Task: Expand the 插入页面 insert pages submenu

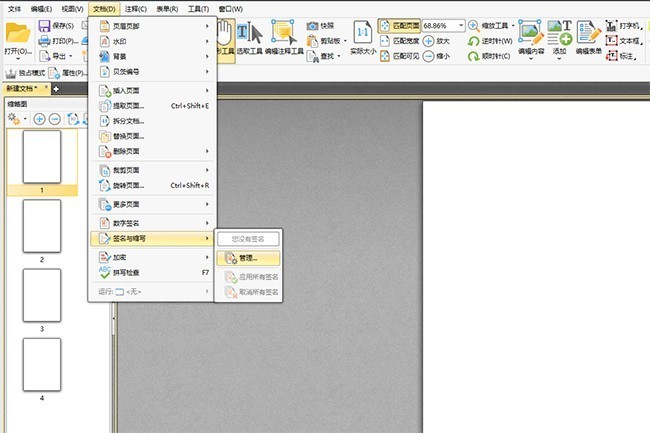Action: click(153, 90)
